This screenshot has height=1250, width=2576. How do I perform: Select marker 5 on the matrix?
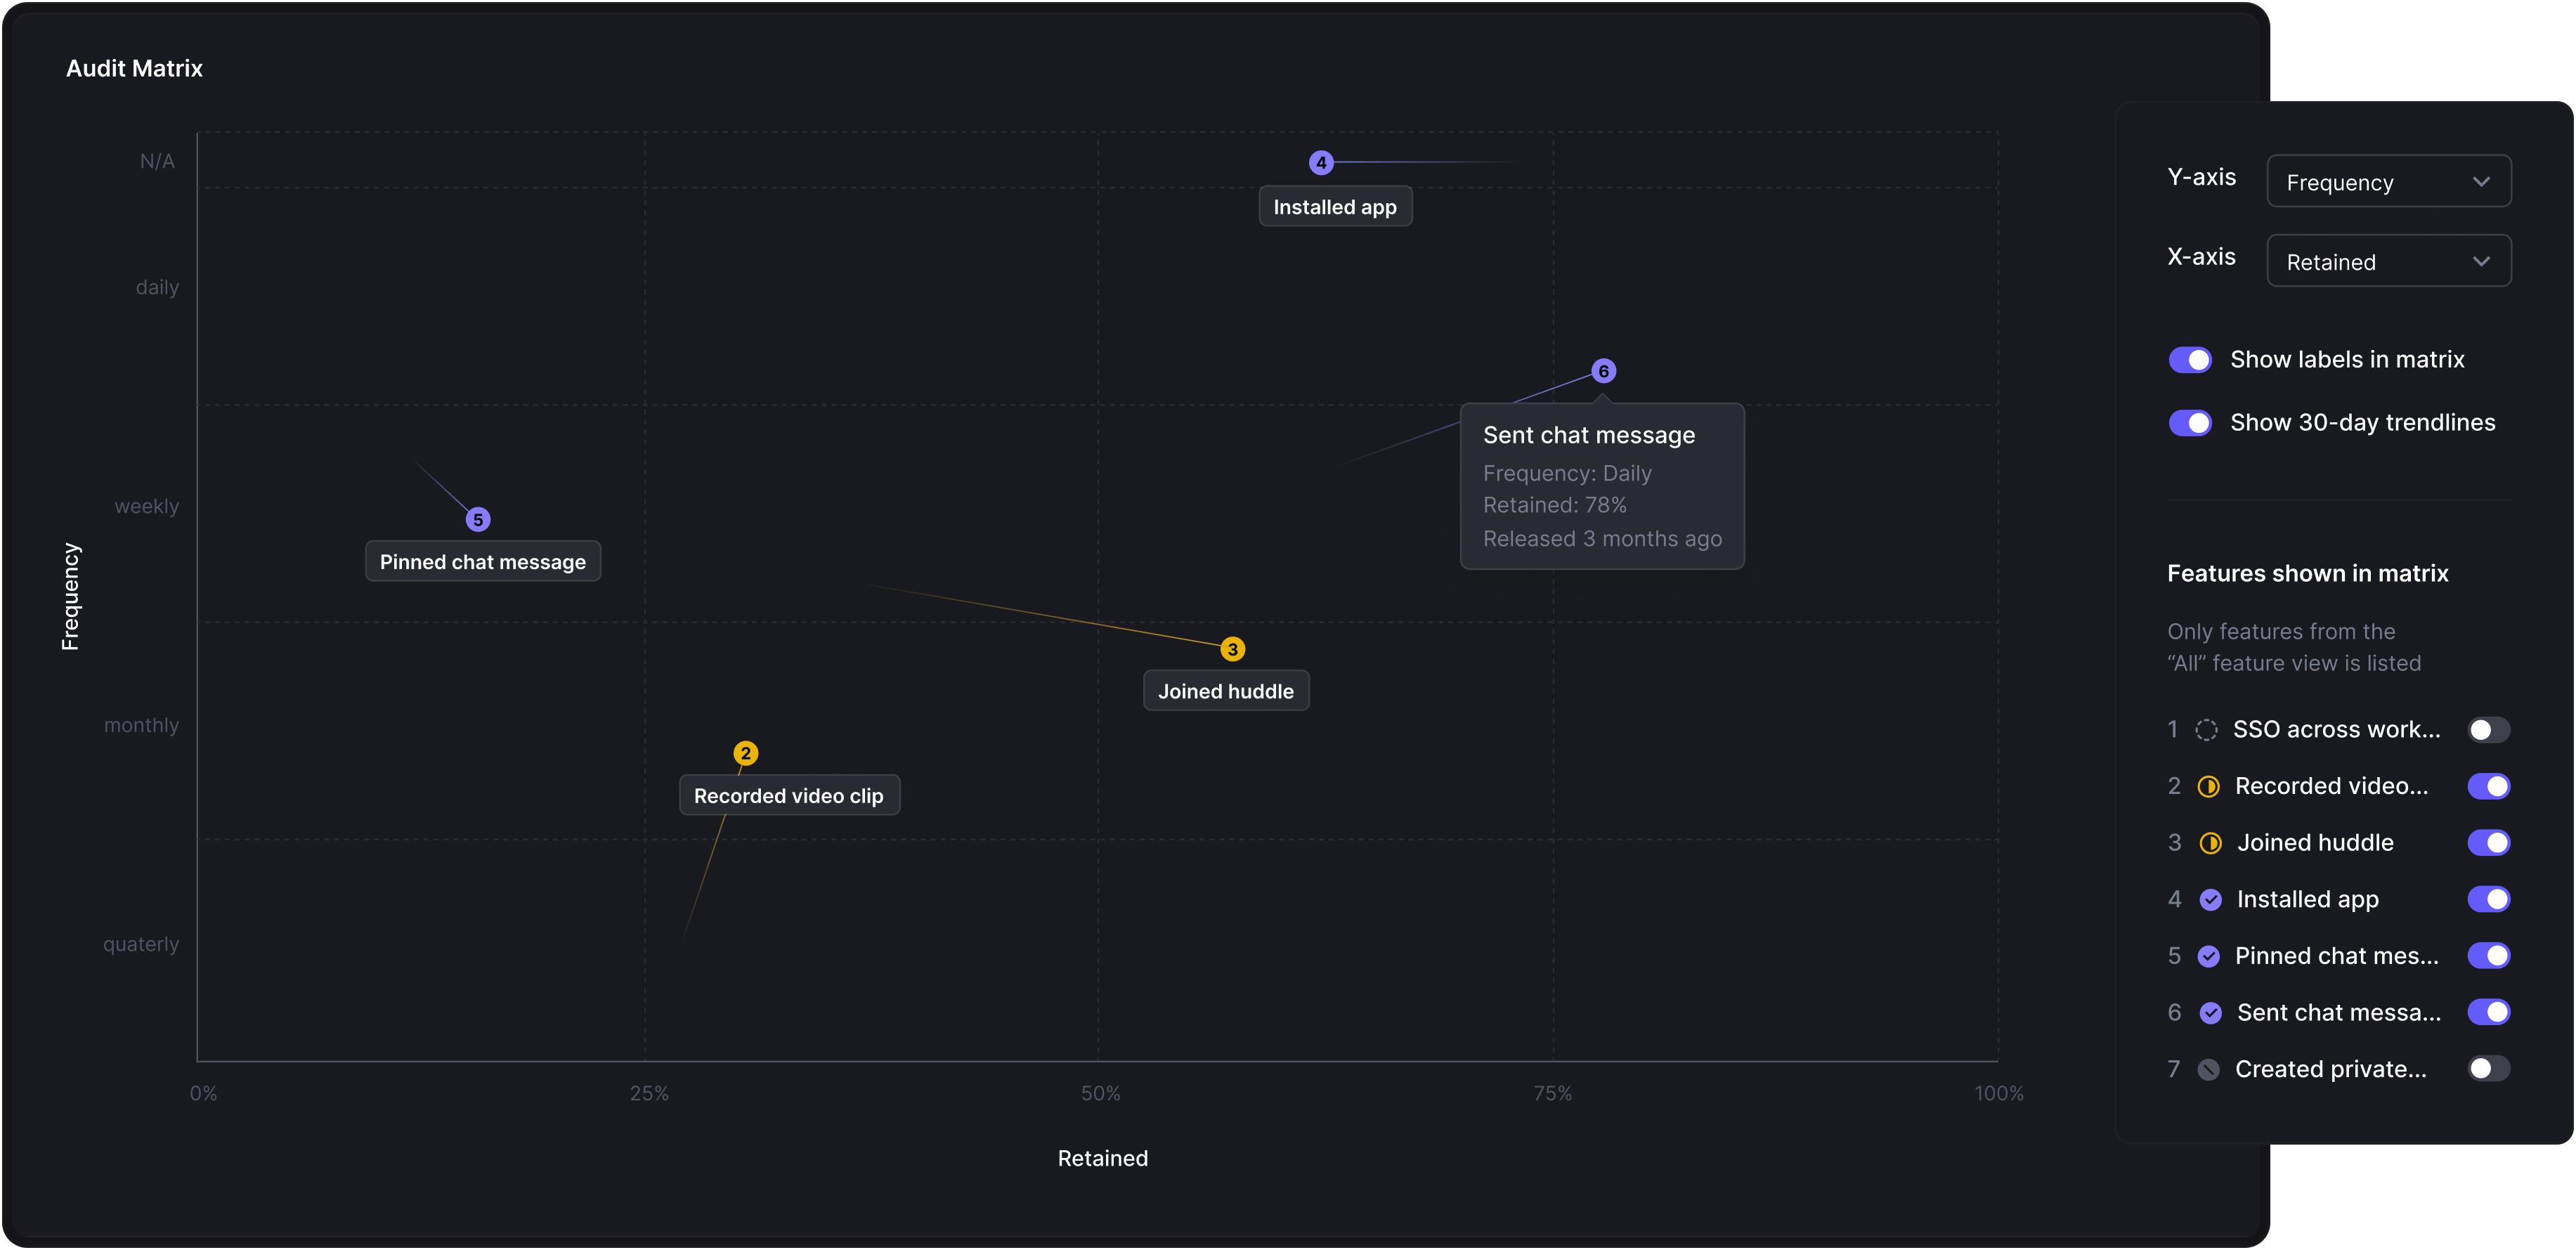click(478, 519)
